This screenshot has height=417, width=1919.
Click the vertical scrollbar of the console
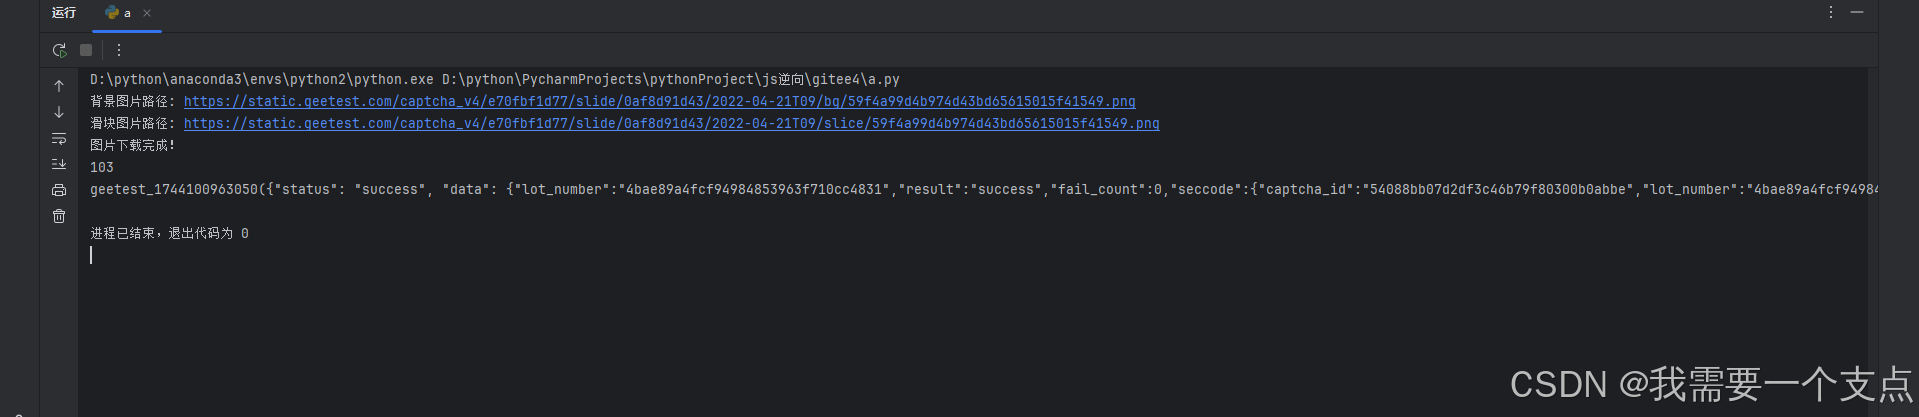(x=1872, y=240)
